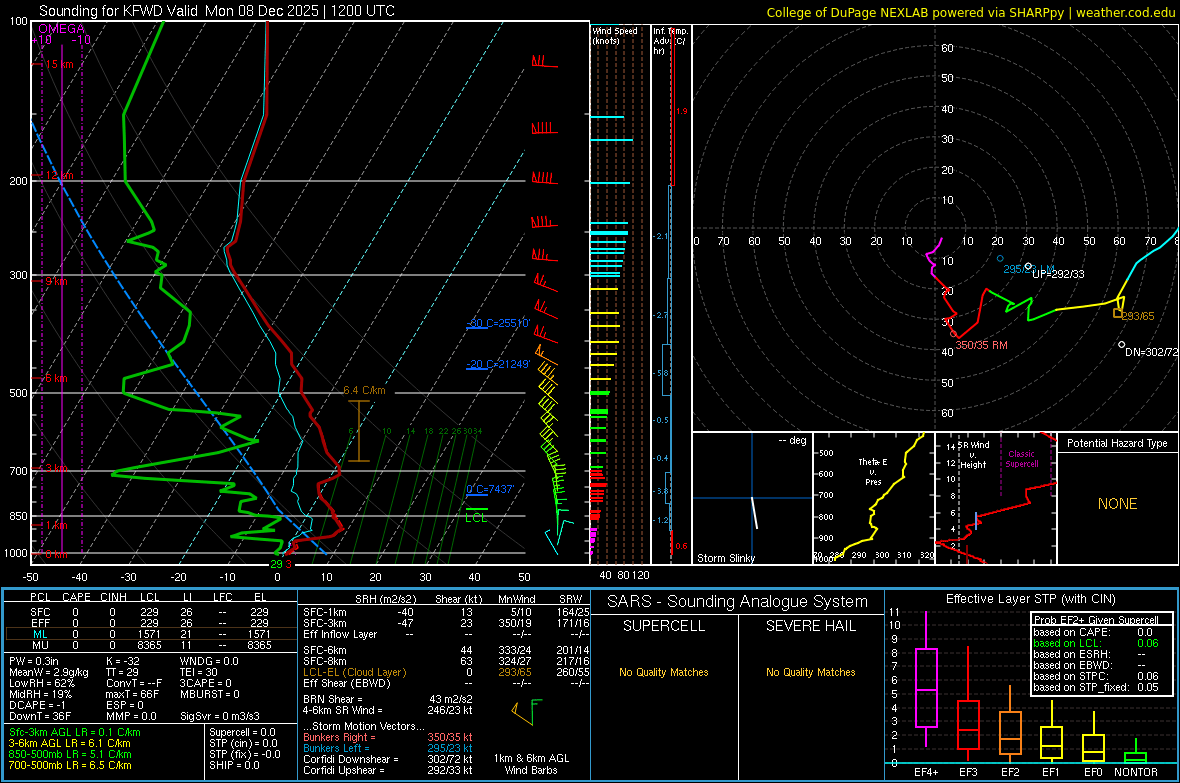The image size is (1180, 783).
Task: Click the 9 km height label
Action: pos(56,281)
